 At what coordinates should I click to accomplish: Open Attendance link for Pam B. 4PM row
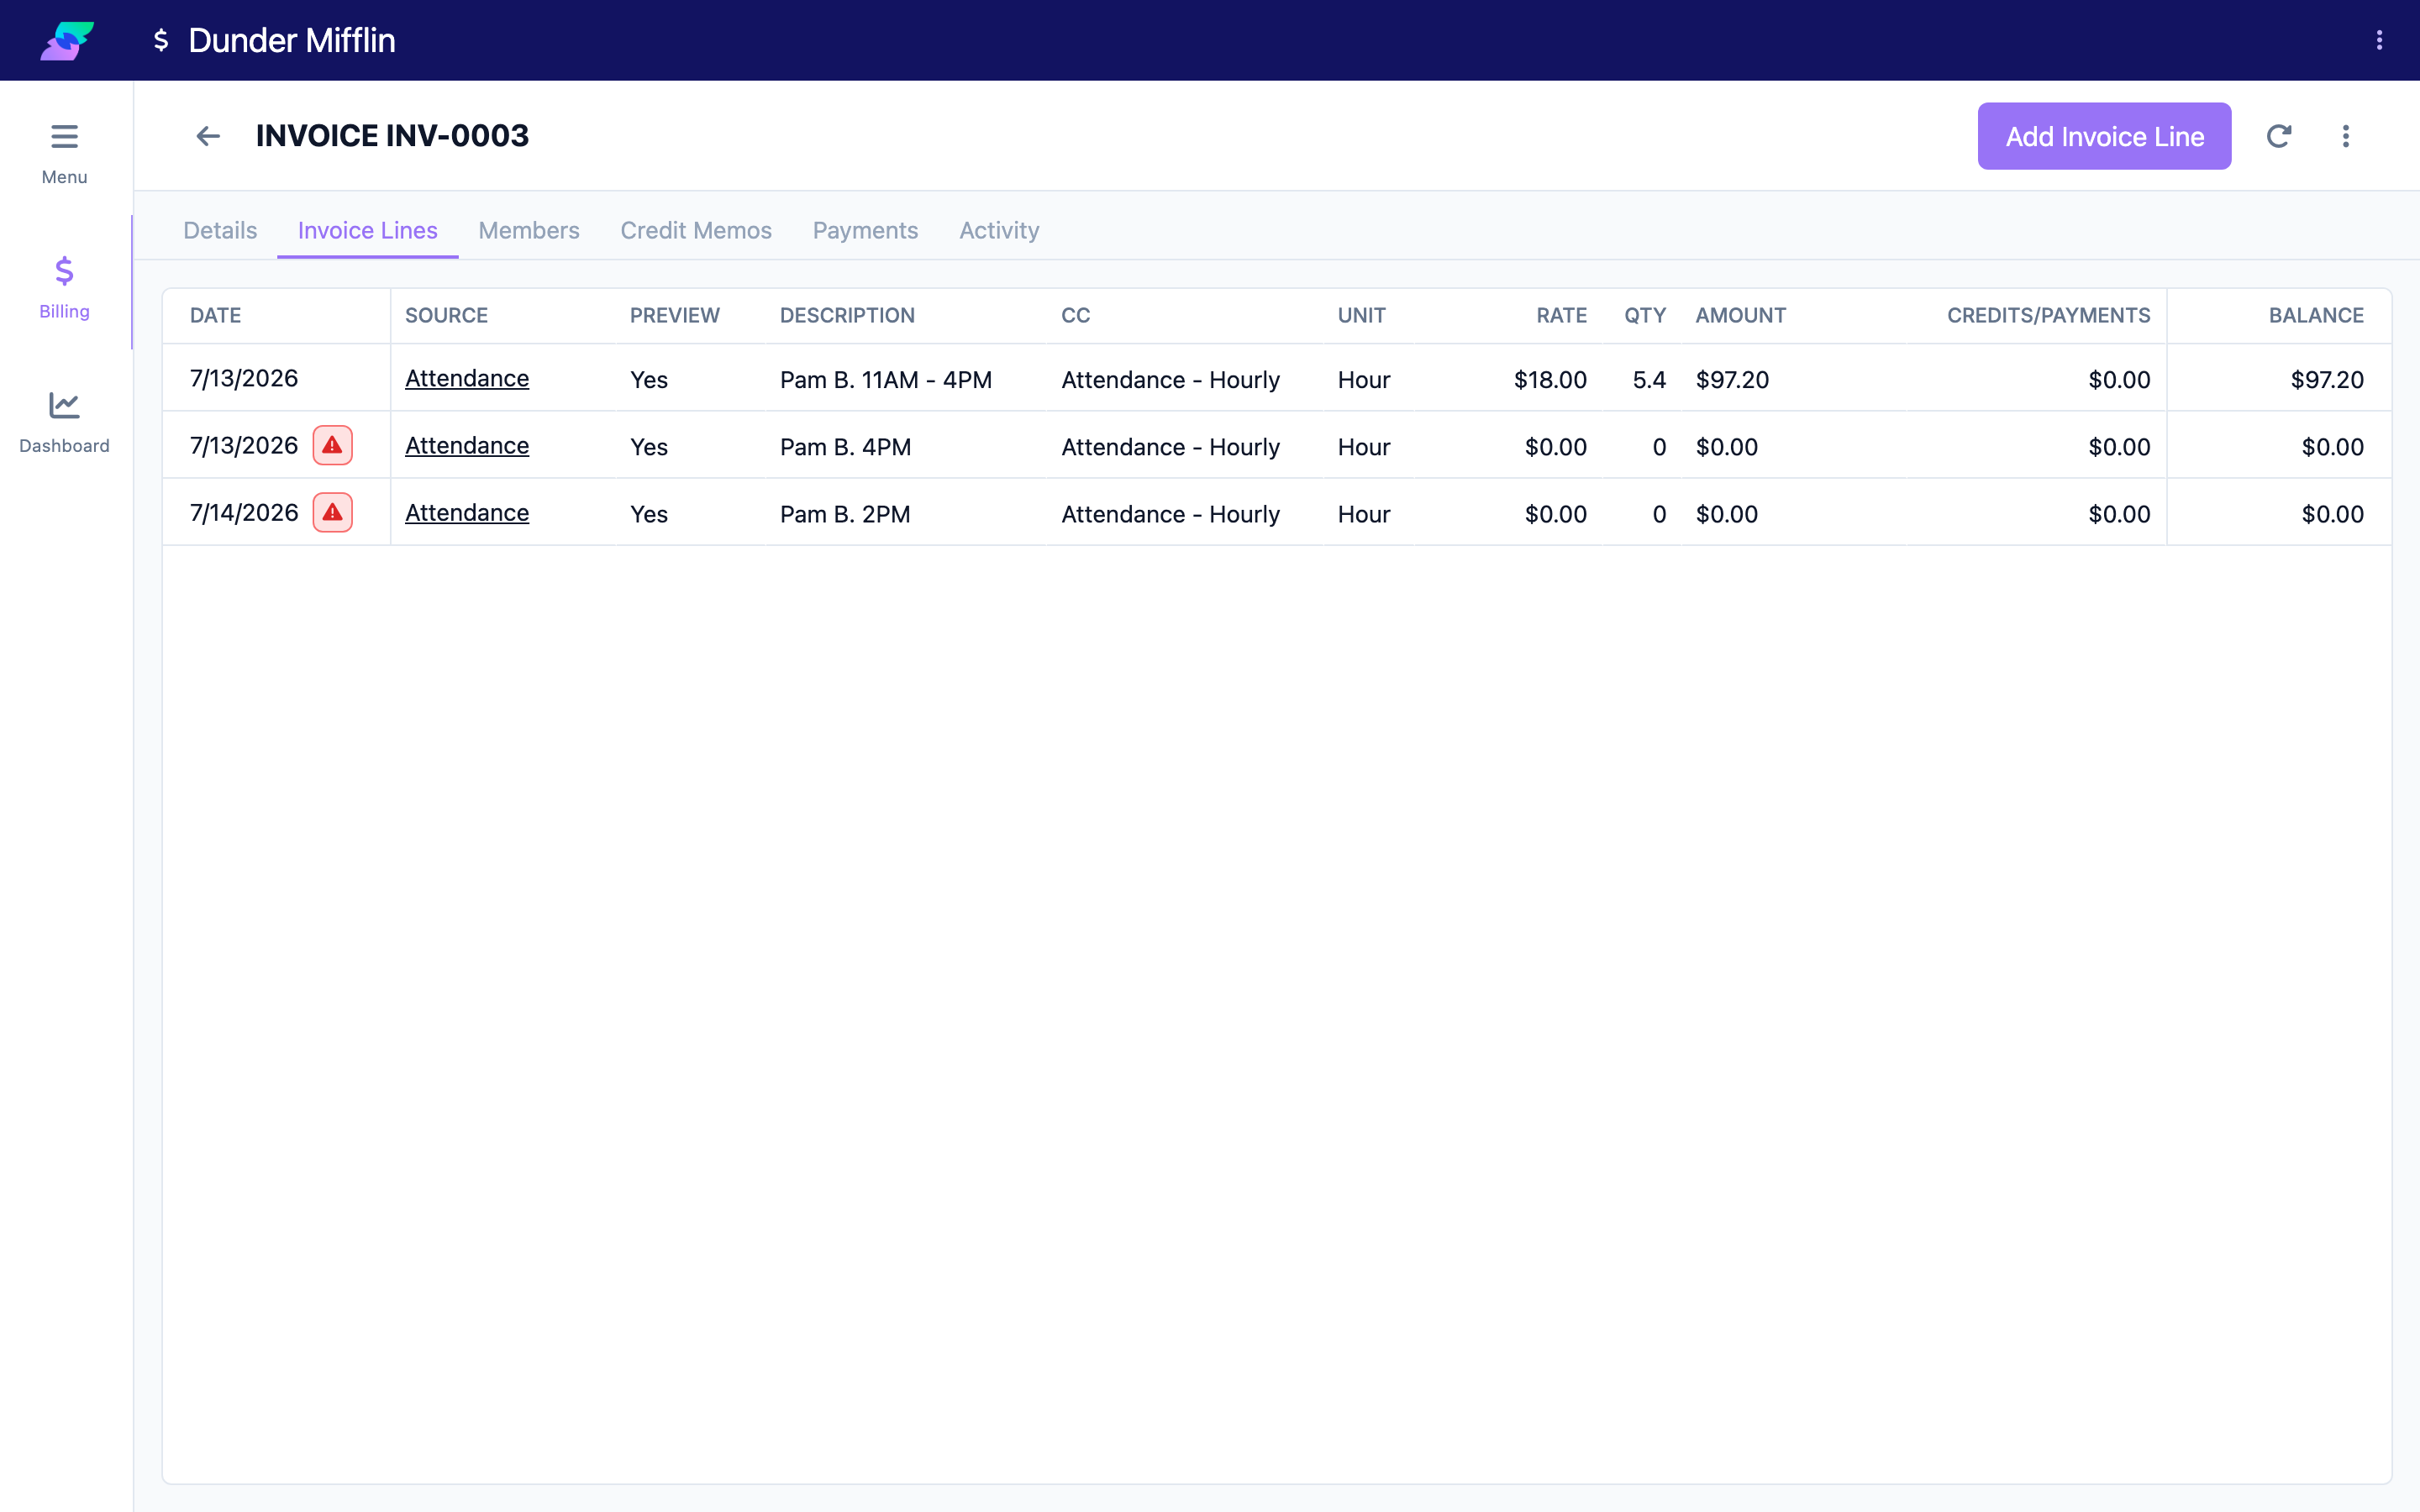point(466,446)
